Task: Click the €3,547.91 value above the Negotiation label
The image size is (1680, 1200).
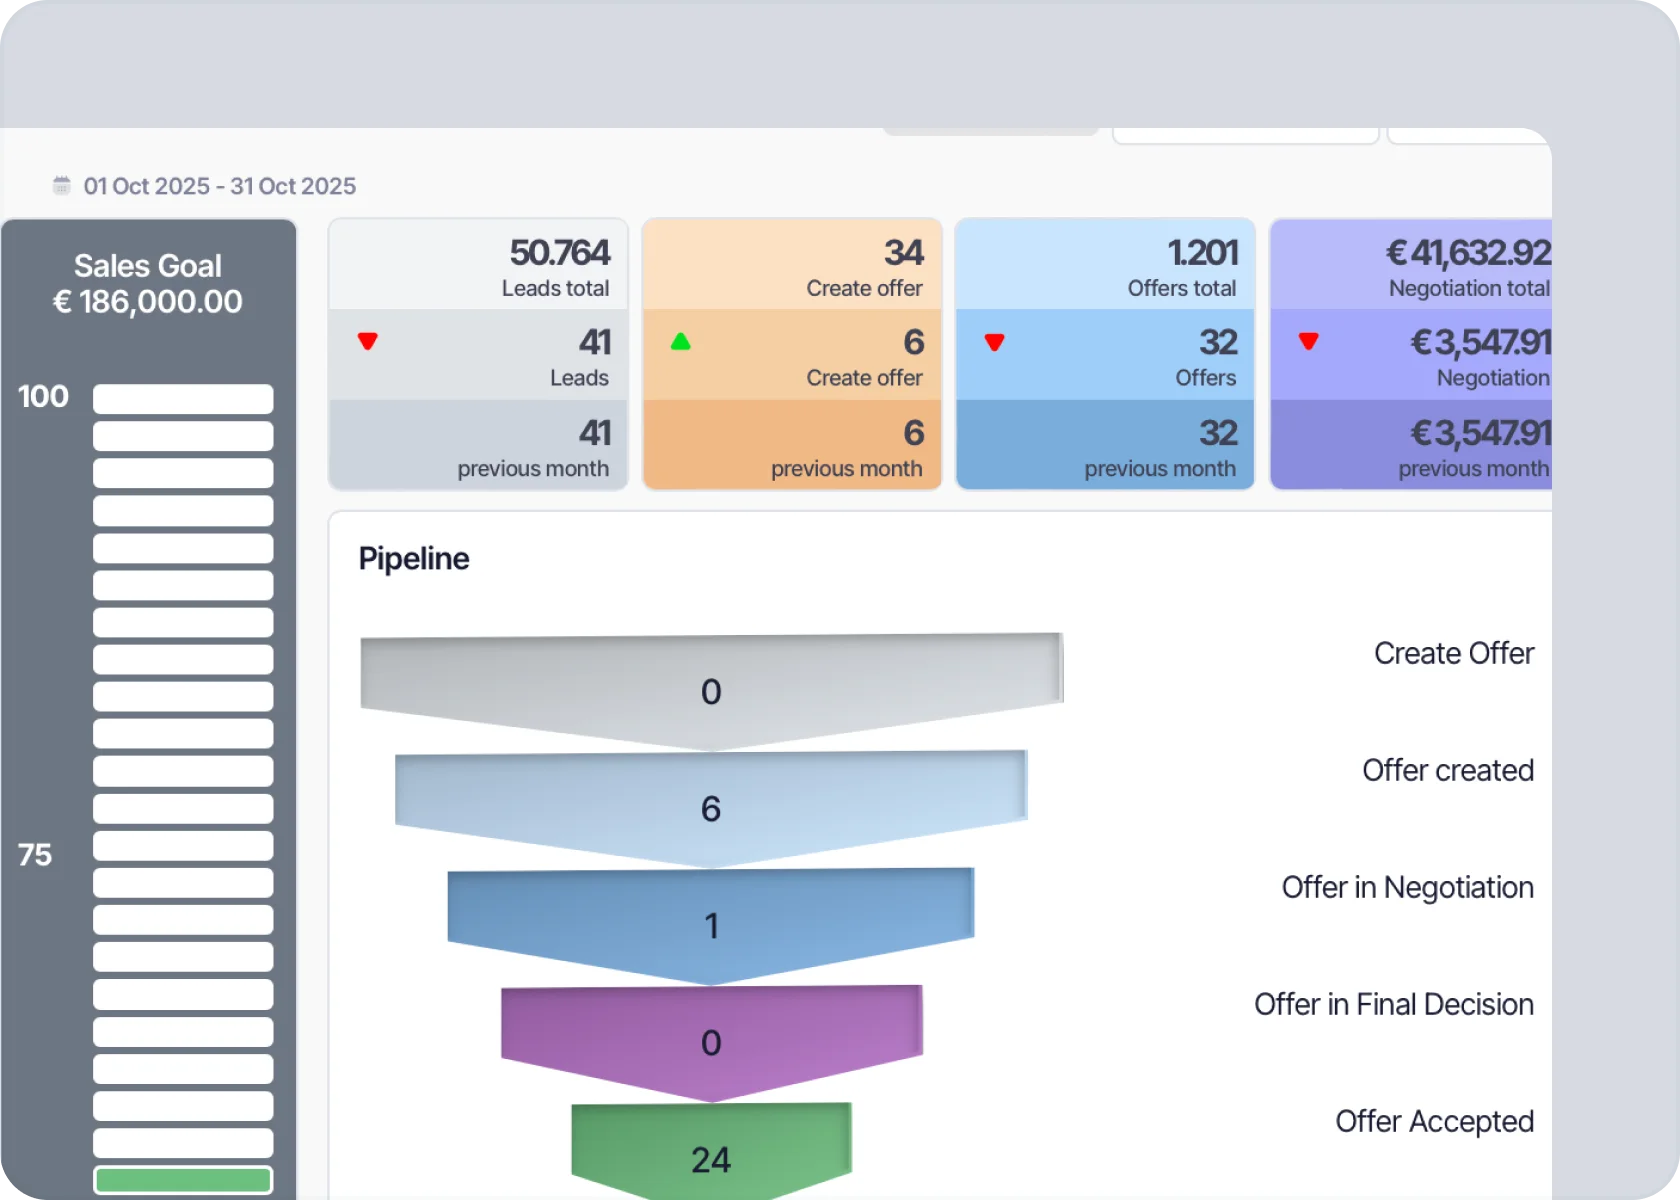Action: click(x=1481, y=343)
